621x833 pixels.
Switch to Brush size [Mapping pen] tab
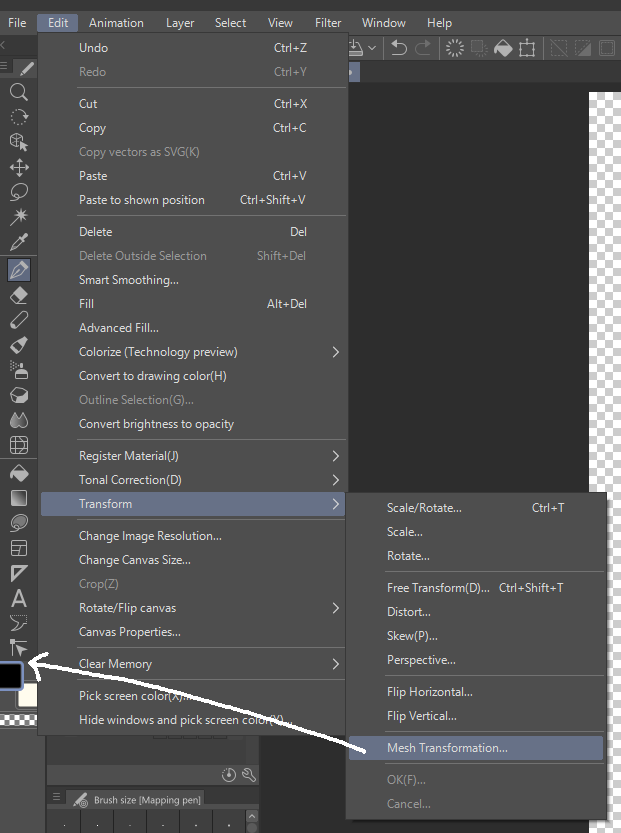[x=137, y=800]
